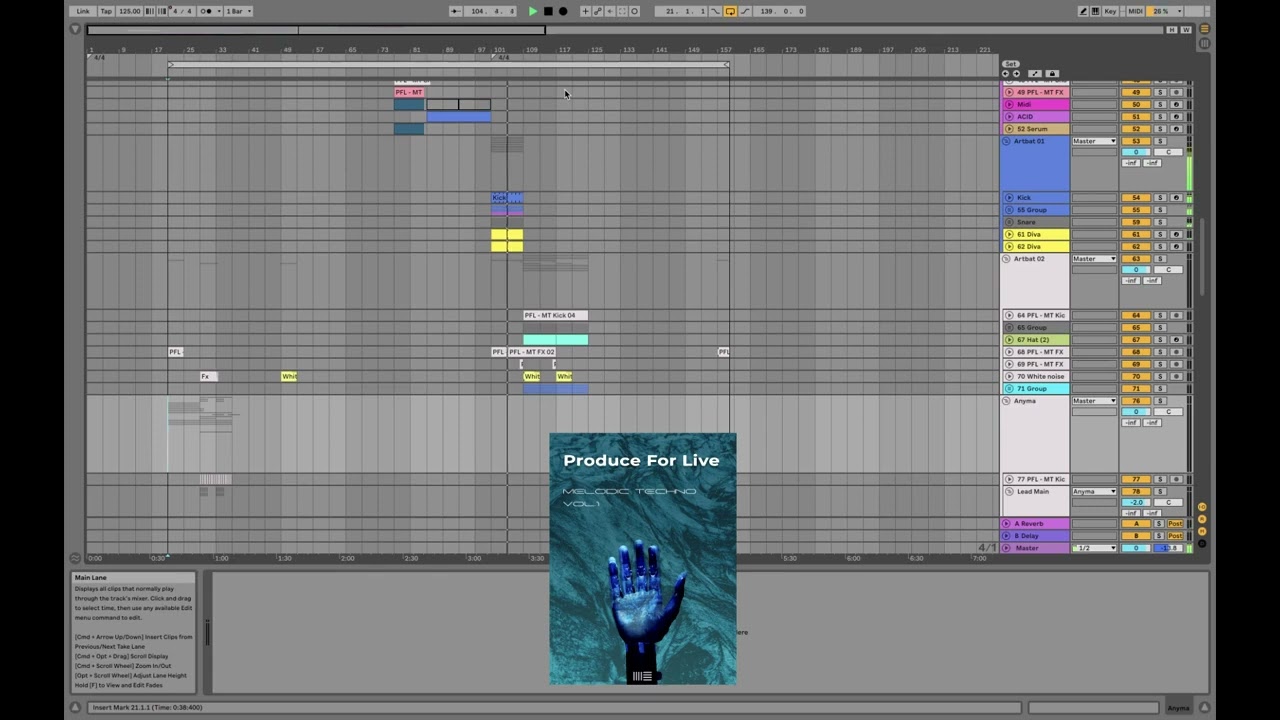Toggle Mixer section M button

(1202, 532)
